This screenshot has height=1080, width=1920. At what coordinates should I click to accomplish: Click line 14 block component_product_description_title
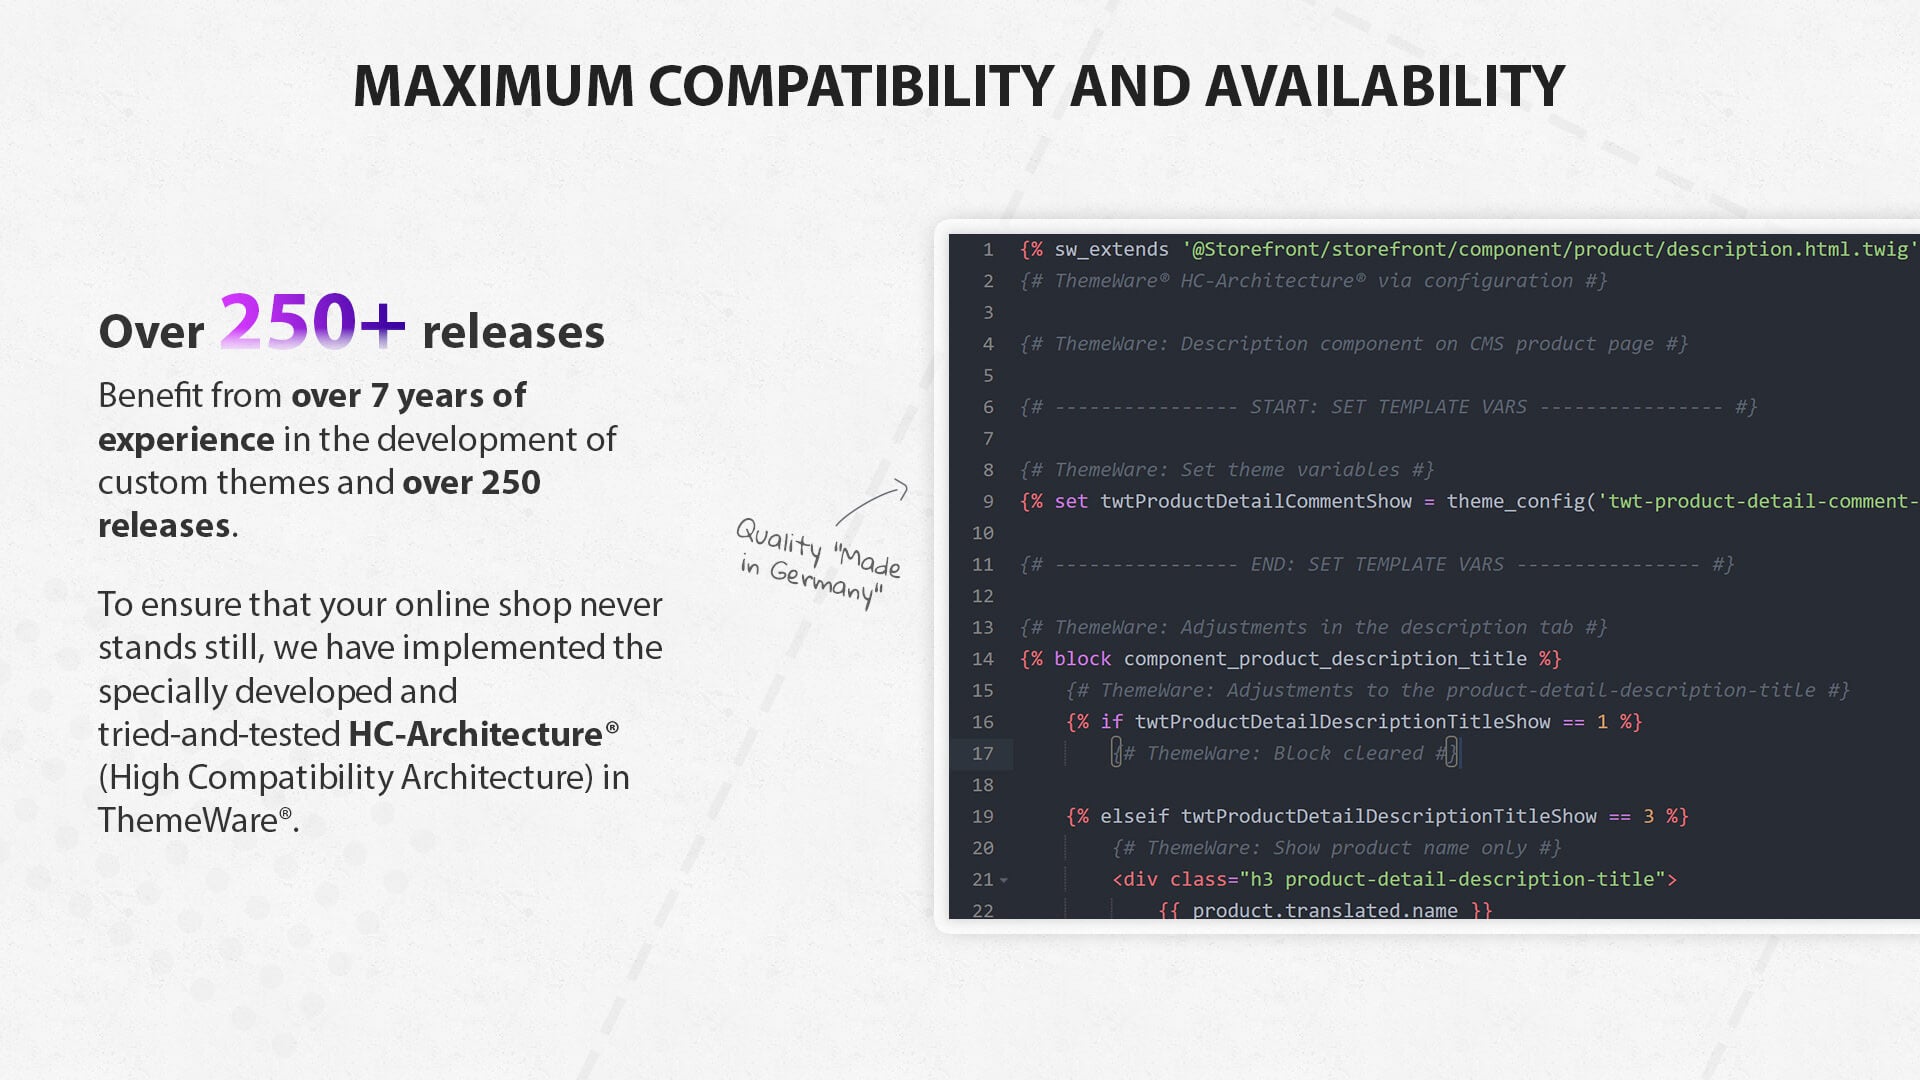(1320, 657)
